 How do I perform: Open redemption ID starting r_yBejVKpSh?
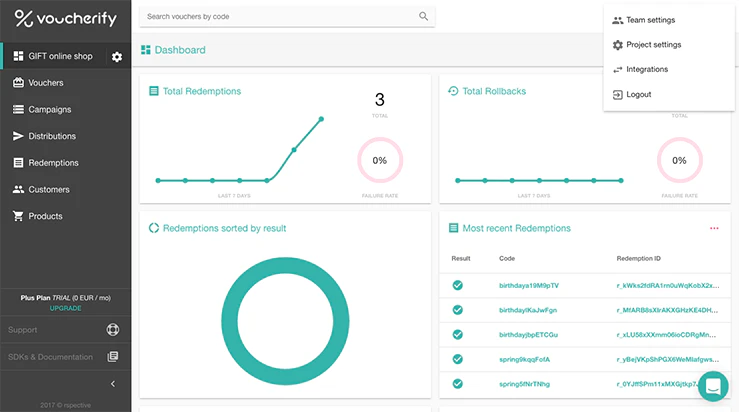click(x=668, y=359)
